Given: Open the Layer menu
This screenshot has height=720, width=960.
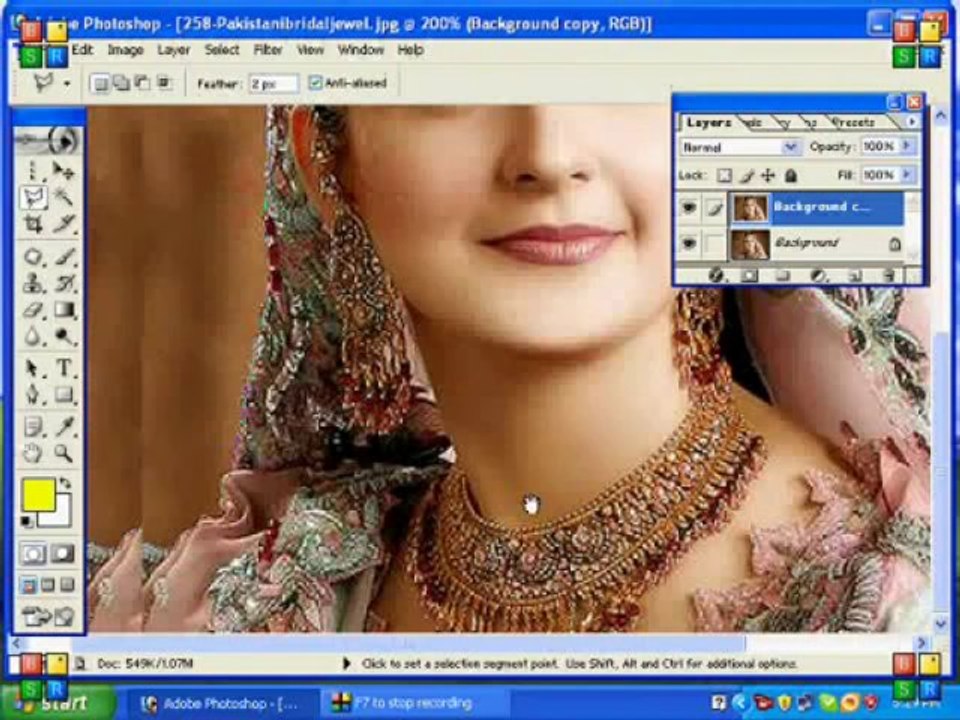Looking at the screenshot, I should pos(173,50).
